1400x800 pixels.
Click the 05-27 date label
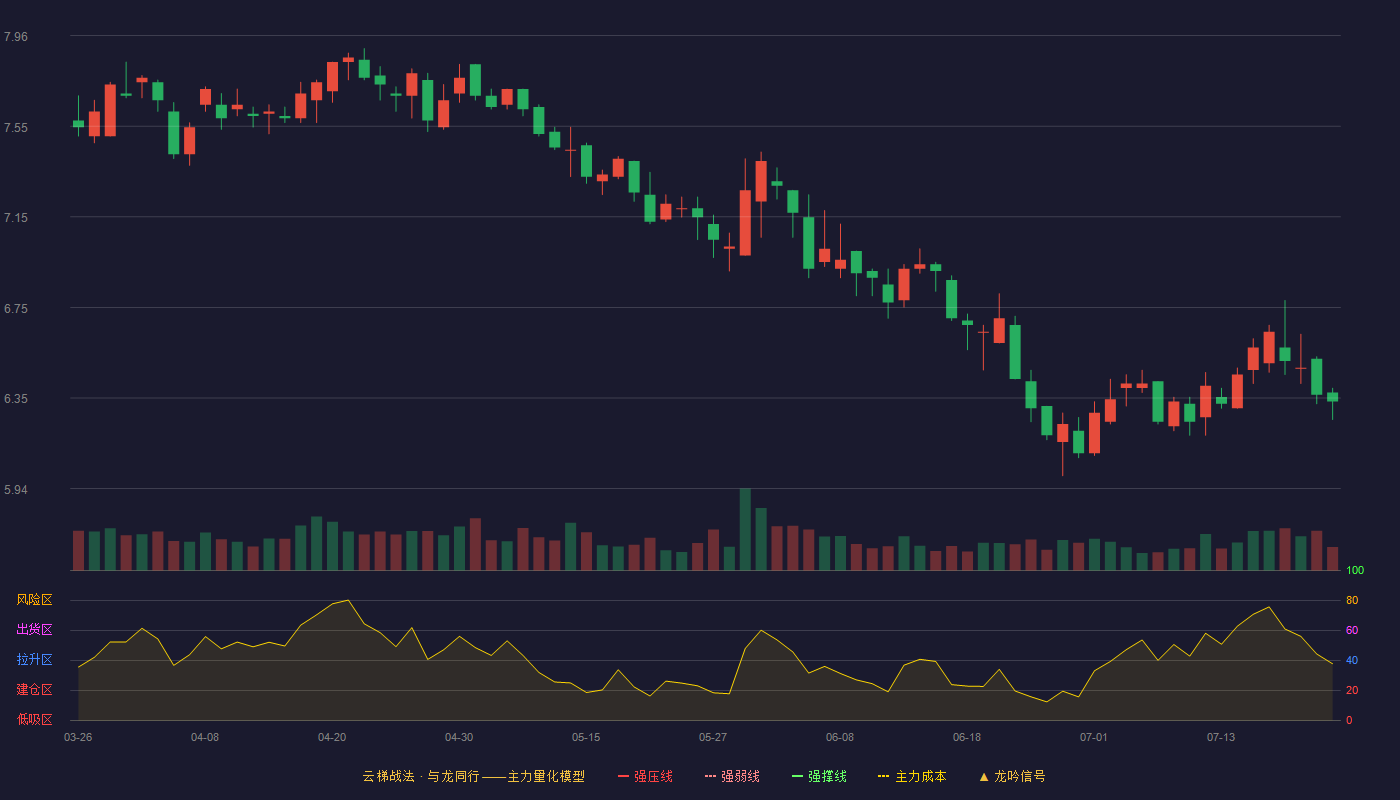713,738
